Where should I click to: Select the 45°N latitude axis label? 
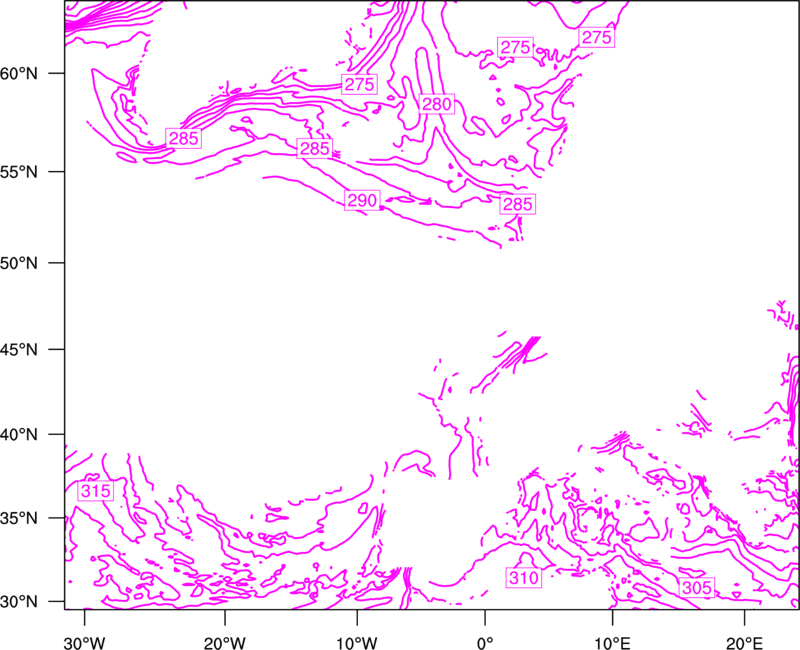(19, 350)
